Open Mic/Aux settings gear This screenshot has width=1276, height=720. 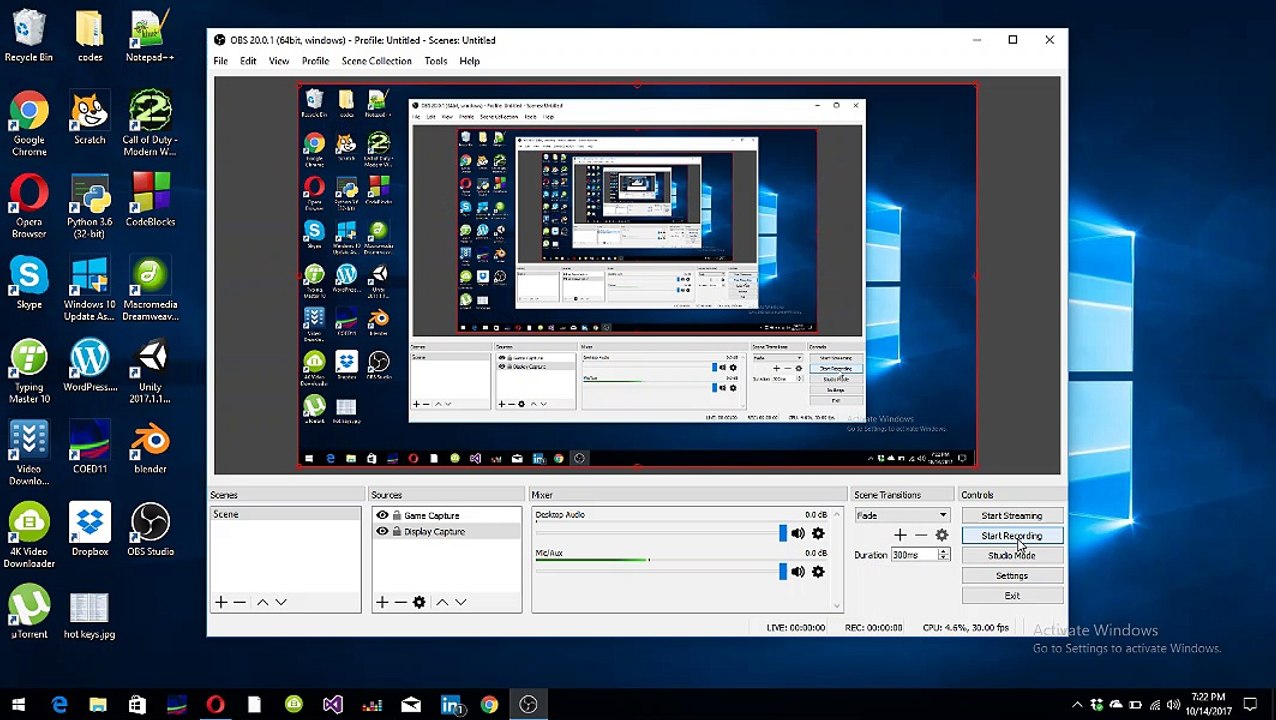[x=818, y=572]
